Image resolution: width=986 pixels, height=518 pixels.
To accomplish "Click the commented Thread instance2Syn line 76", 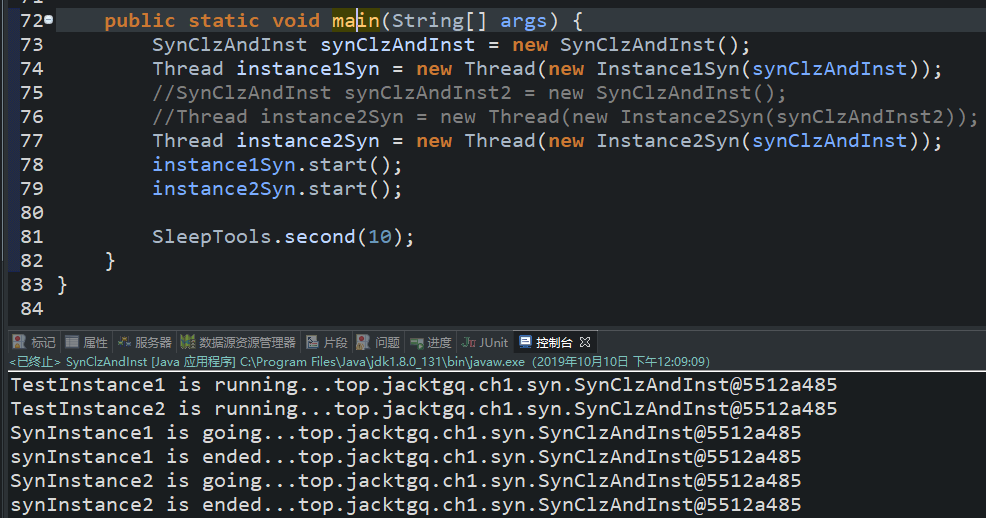I will [x=565, y=117].
